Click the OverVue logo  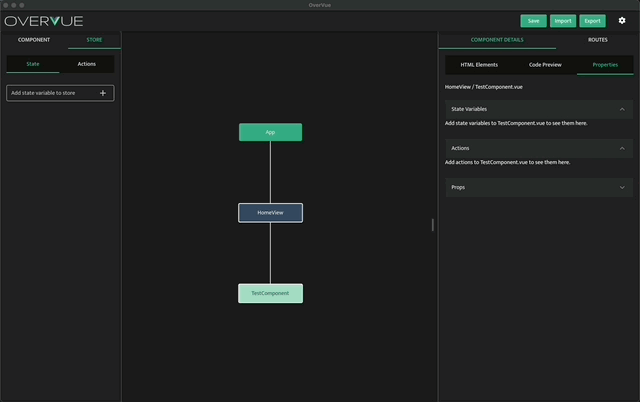[44, 21]
